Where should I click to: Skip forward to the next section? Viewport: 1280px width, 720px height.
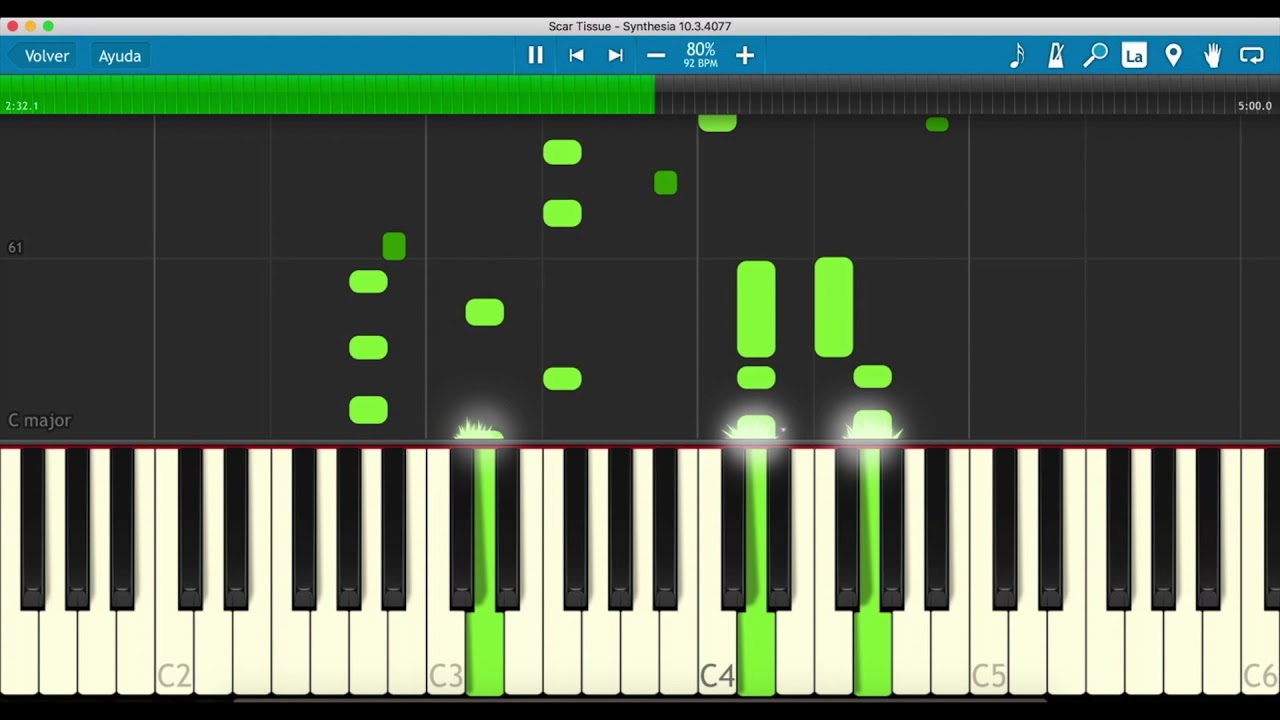tap(616, 56)
